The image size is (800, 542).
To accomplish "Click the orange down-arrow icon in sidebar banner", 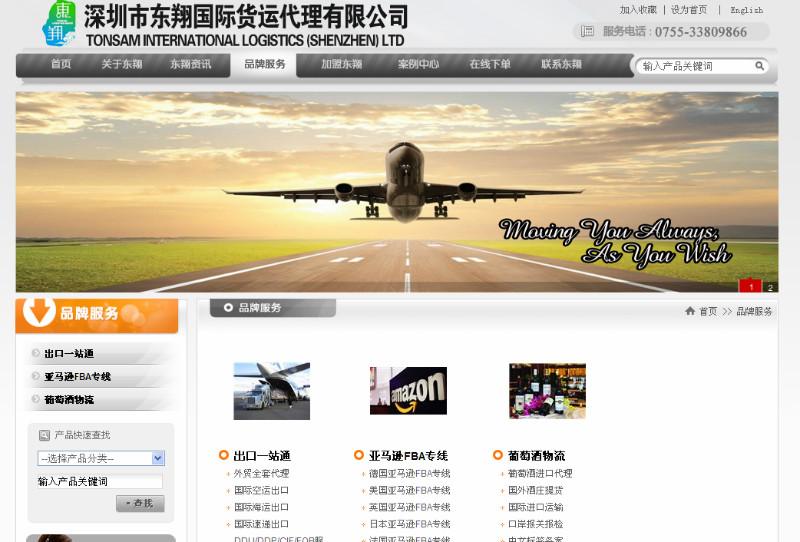I will coord(39,312).
